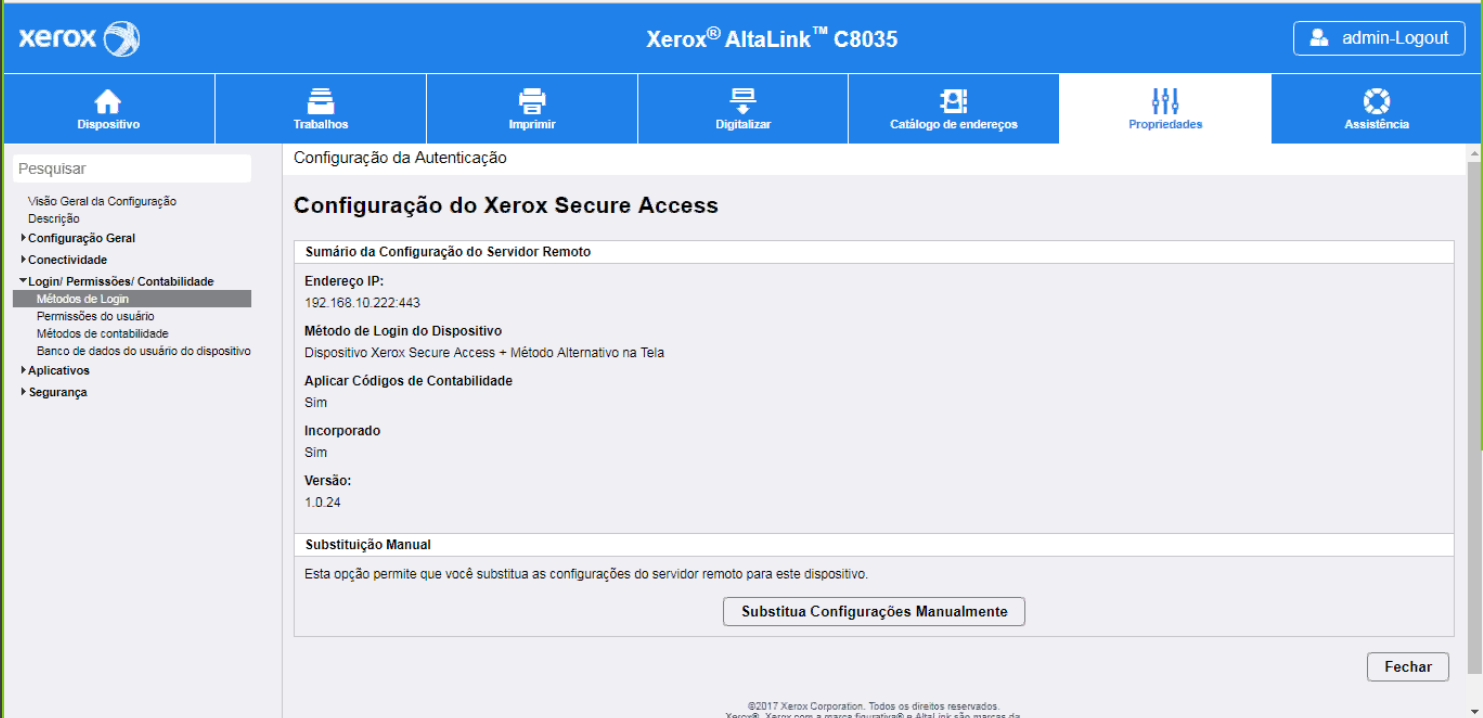The image size is (1483, 718).
Task: Expand the Aplicativos section
Action: pyautogui.click(x=58, y=371)
